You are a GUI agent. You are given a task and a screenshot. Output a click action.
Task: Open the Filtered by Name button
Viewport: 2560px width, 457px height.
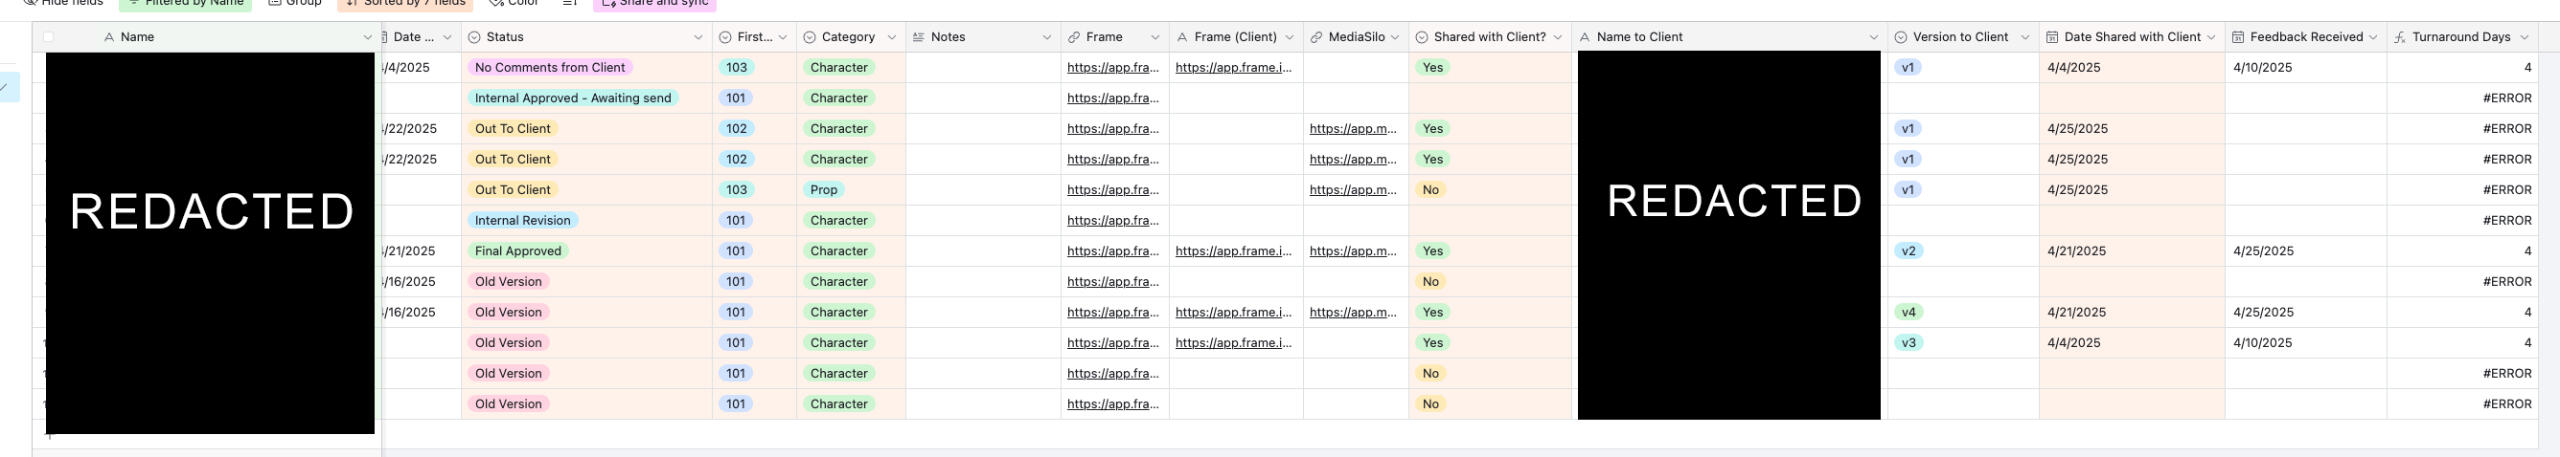coord(185,4)
